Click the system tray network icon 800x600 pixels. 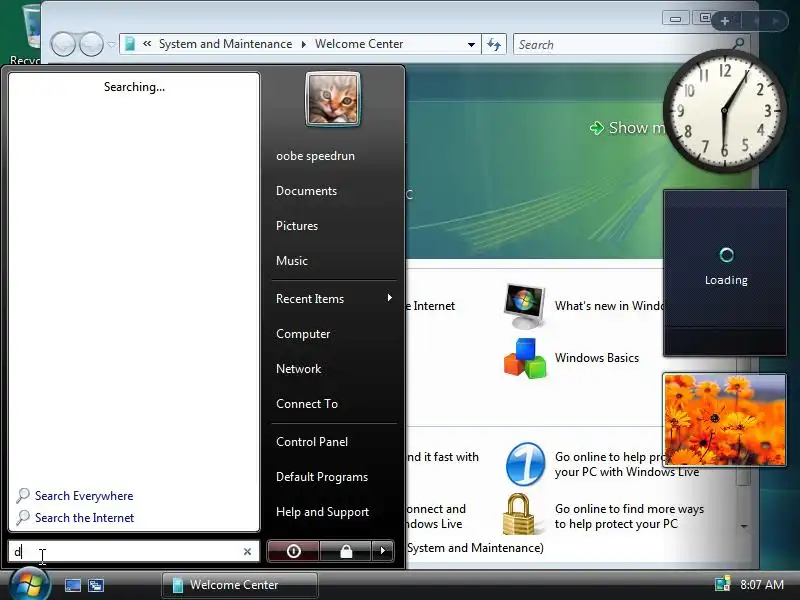coord(722,585)
